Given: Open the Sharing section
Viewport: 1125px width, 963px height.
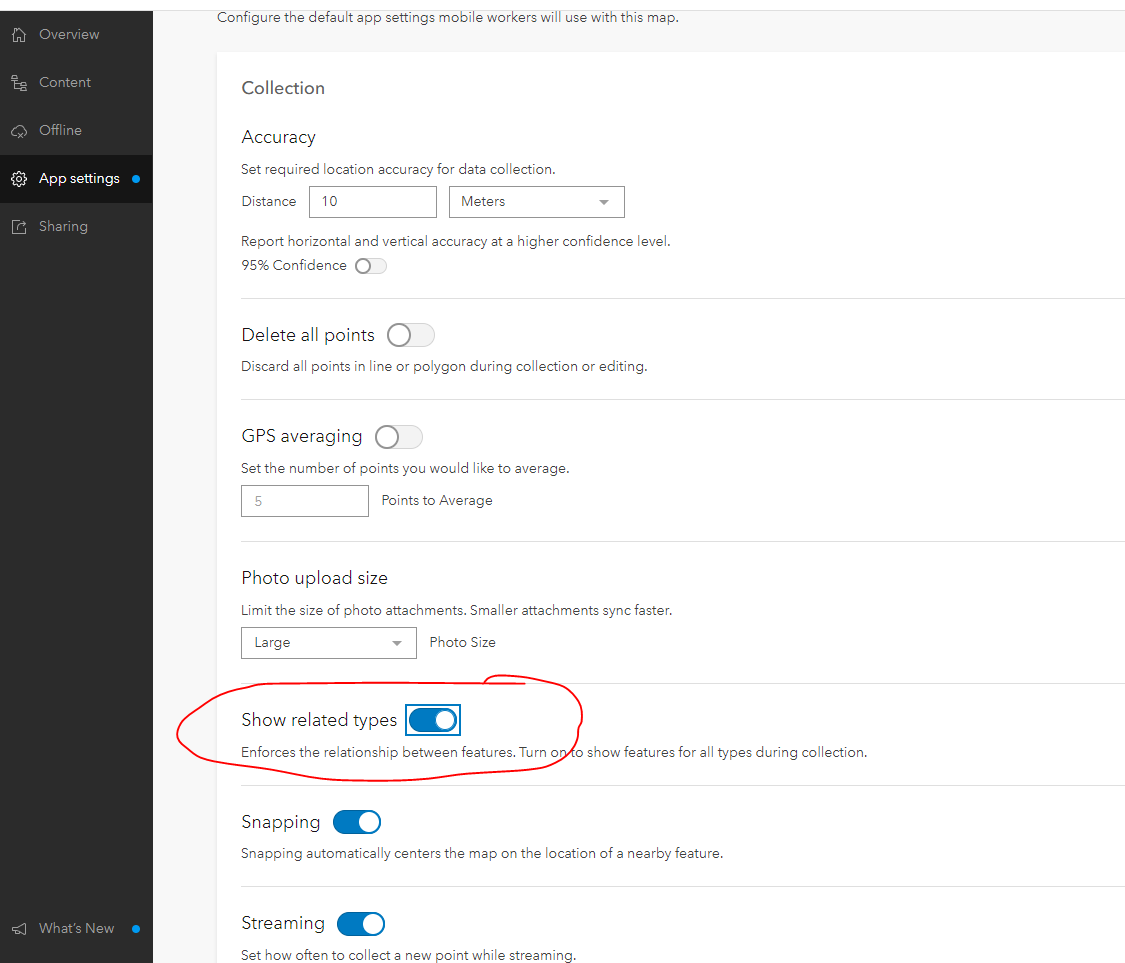Looking at the screenshot, I should pyautogui.click(x=63, y=227).
